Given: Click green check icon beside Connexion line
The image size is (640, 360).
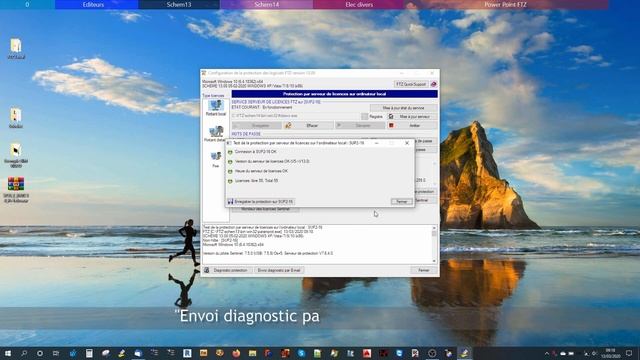Looking at the screenshot, I should [230, 152].
